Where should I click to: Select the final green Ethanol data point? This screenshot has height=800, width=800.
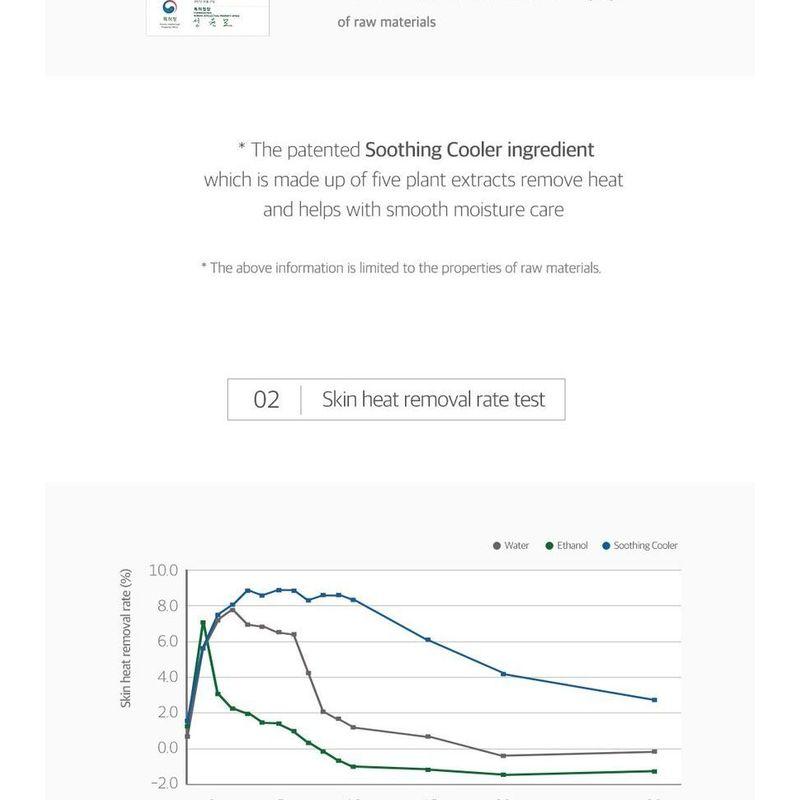[x=655, y=771]
